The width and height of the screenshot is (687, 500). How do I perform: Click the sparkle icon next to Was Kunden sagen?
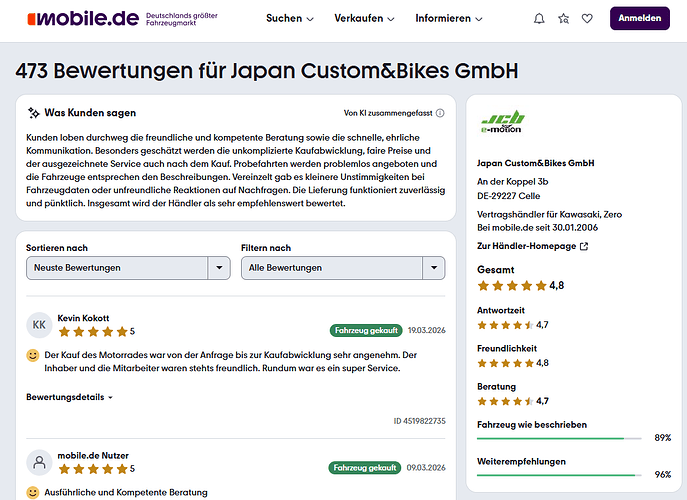(34, 113)
